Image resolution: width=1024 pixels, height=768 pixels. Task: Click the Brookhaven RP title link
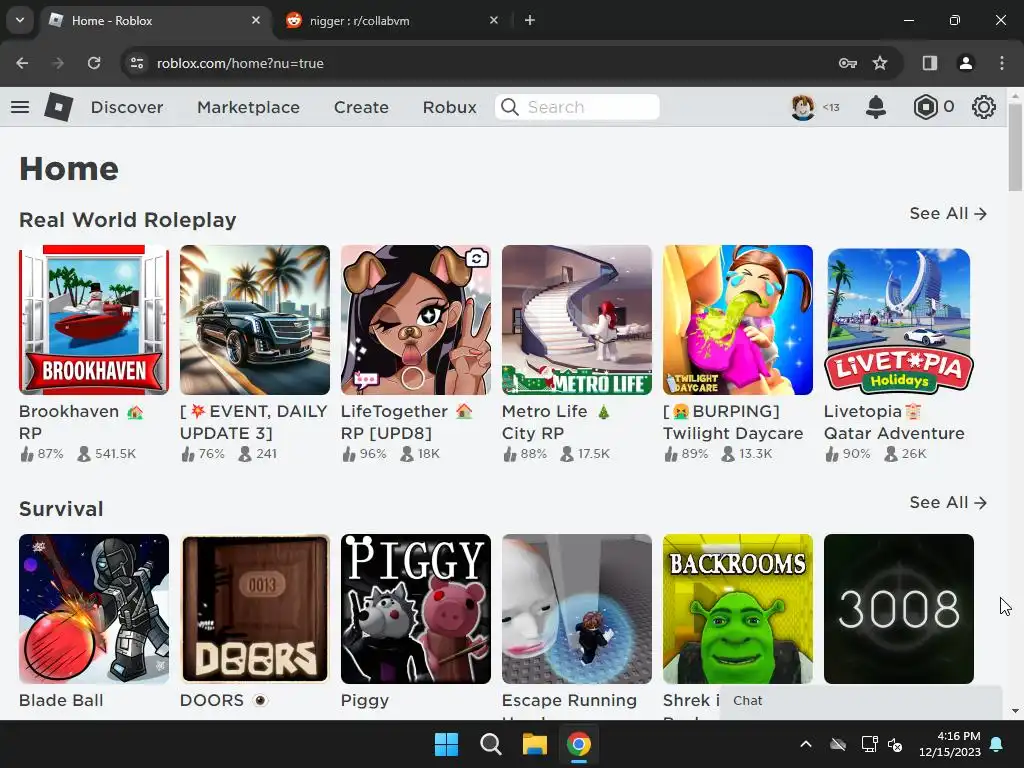pyautogui.click(x=81, y=422)
